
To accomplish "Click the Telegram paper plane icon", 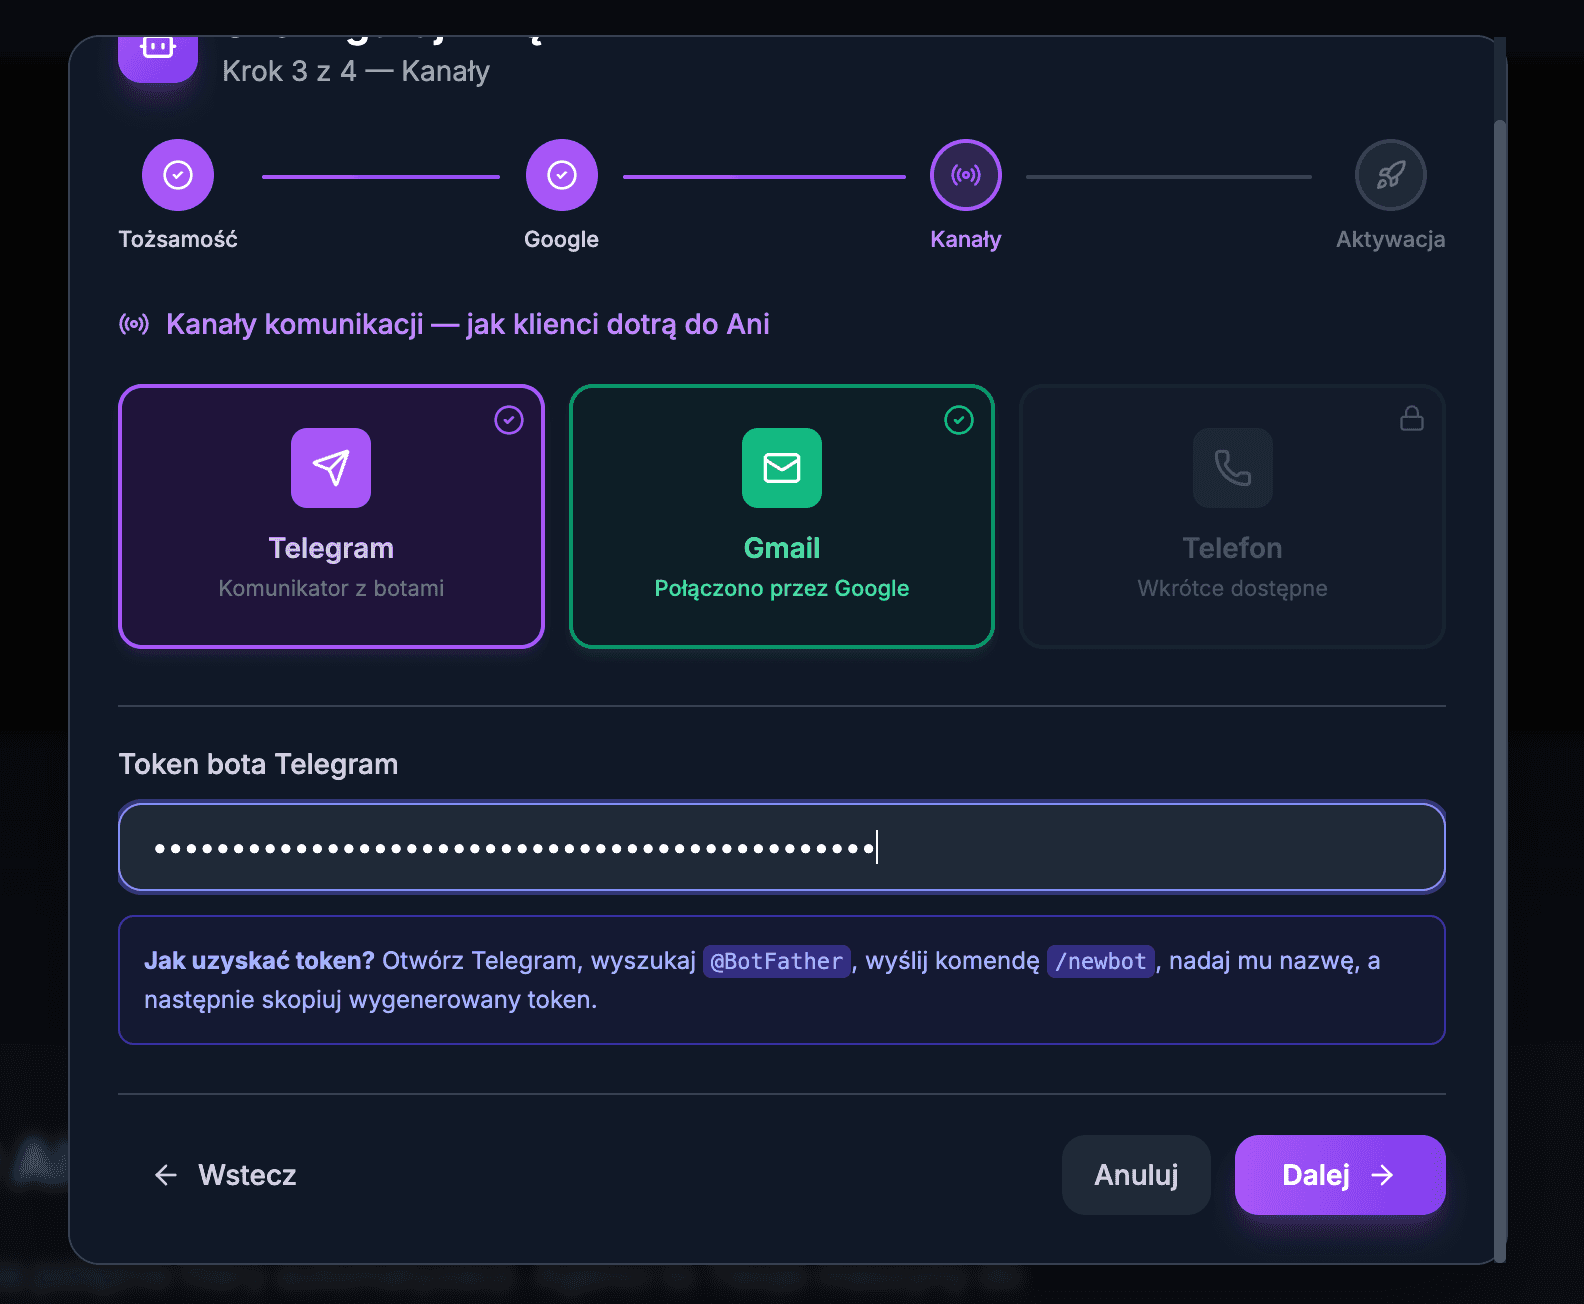I will (x=331, y=468).
